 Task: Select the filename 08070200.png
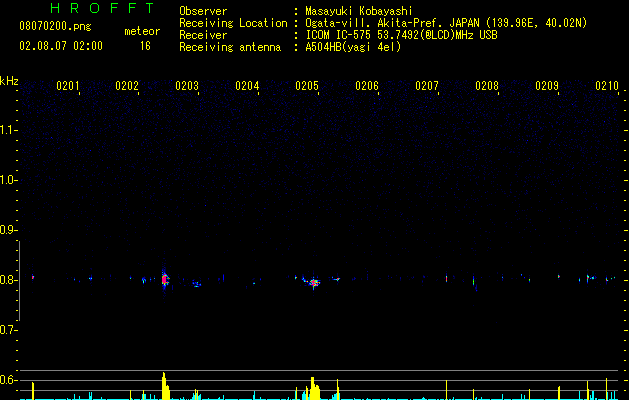tap(55, 26)
